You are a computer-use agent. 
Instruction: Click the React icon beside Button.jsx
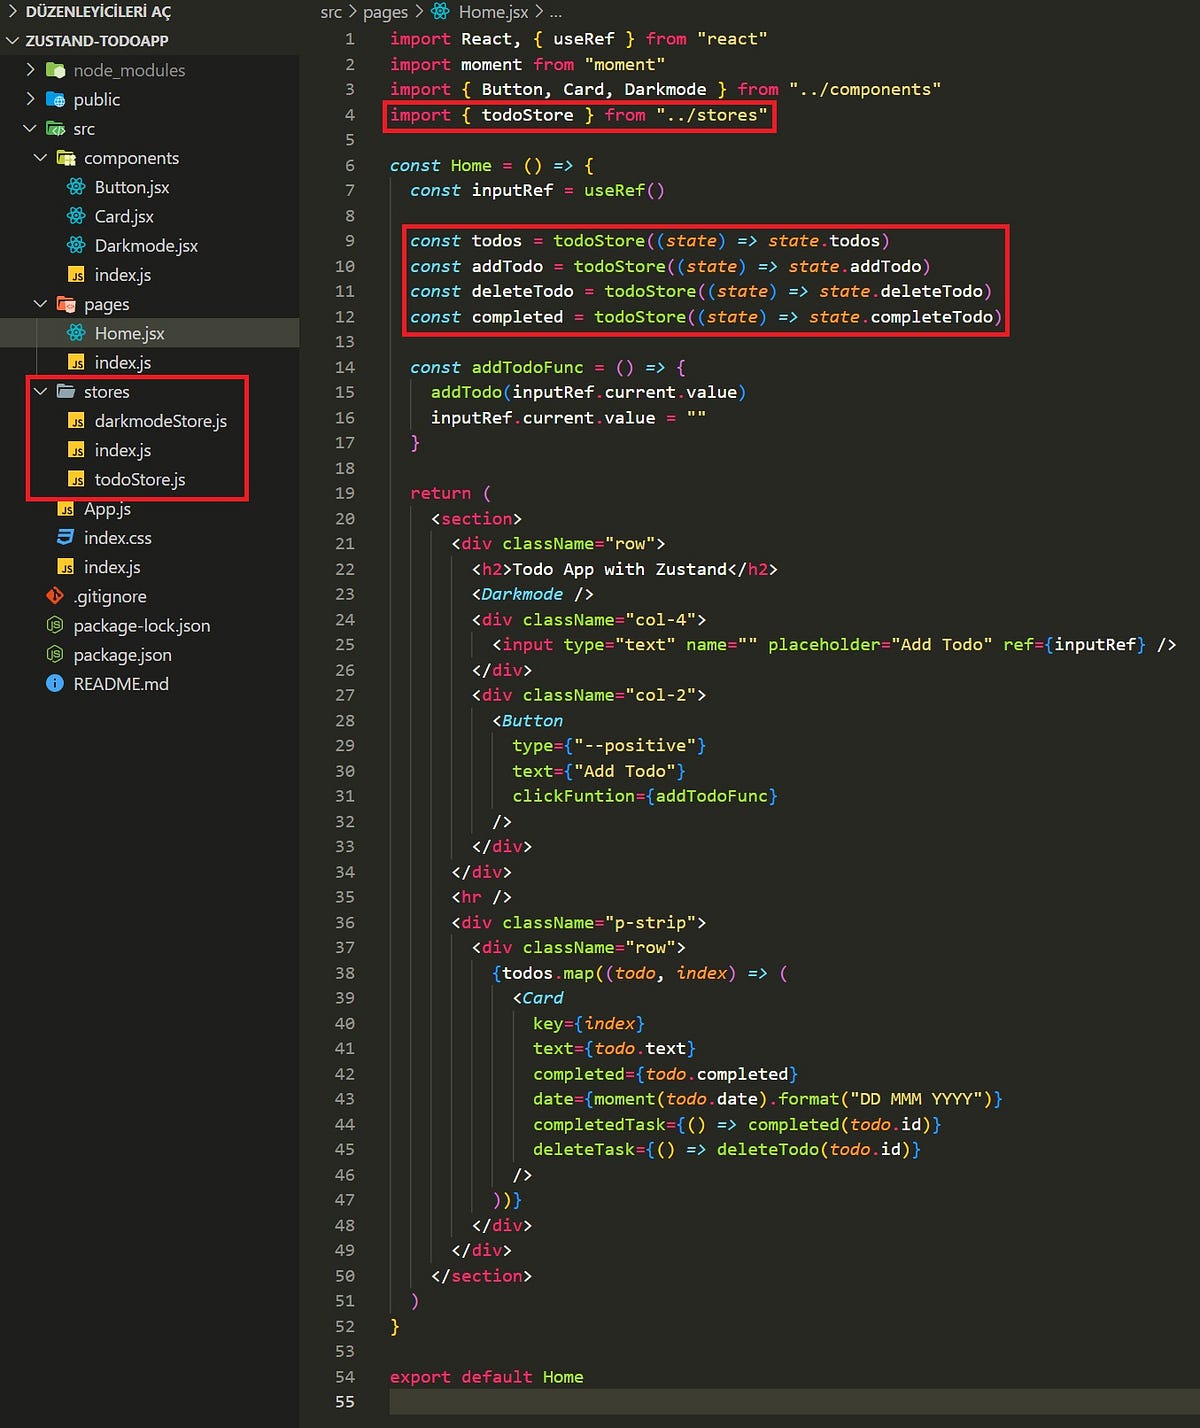click(x=77, y=187)
